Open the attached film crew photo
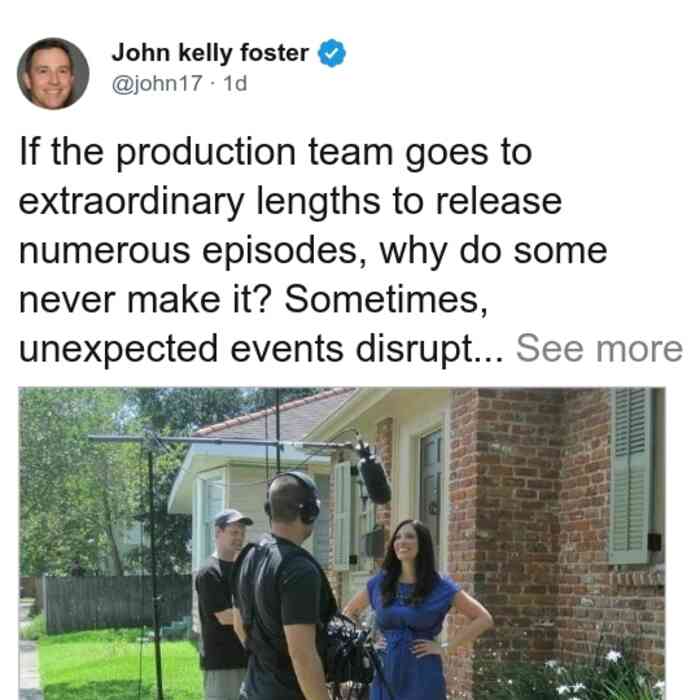Image resolution: width=700 pixels, height=700 pixels. (x=342, y=543)
